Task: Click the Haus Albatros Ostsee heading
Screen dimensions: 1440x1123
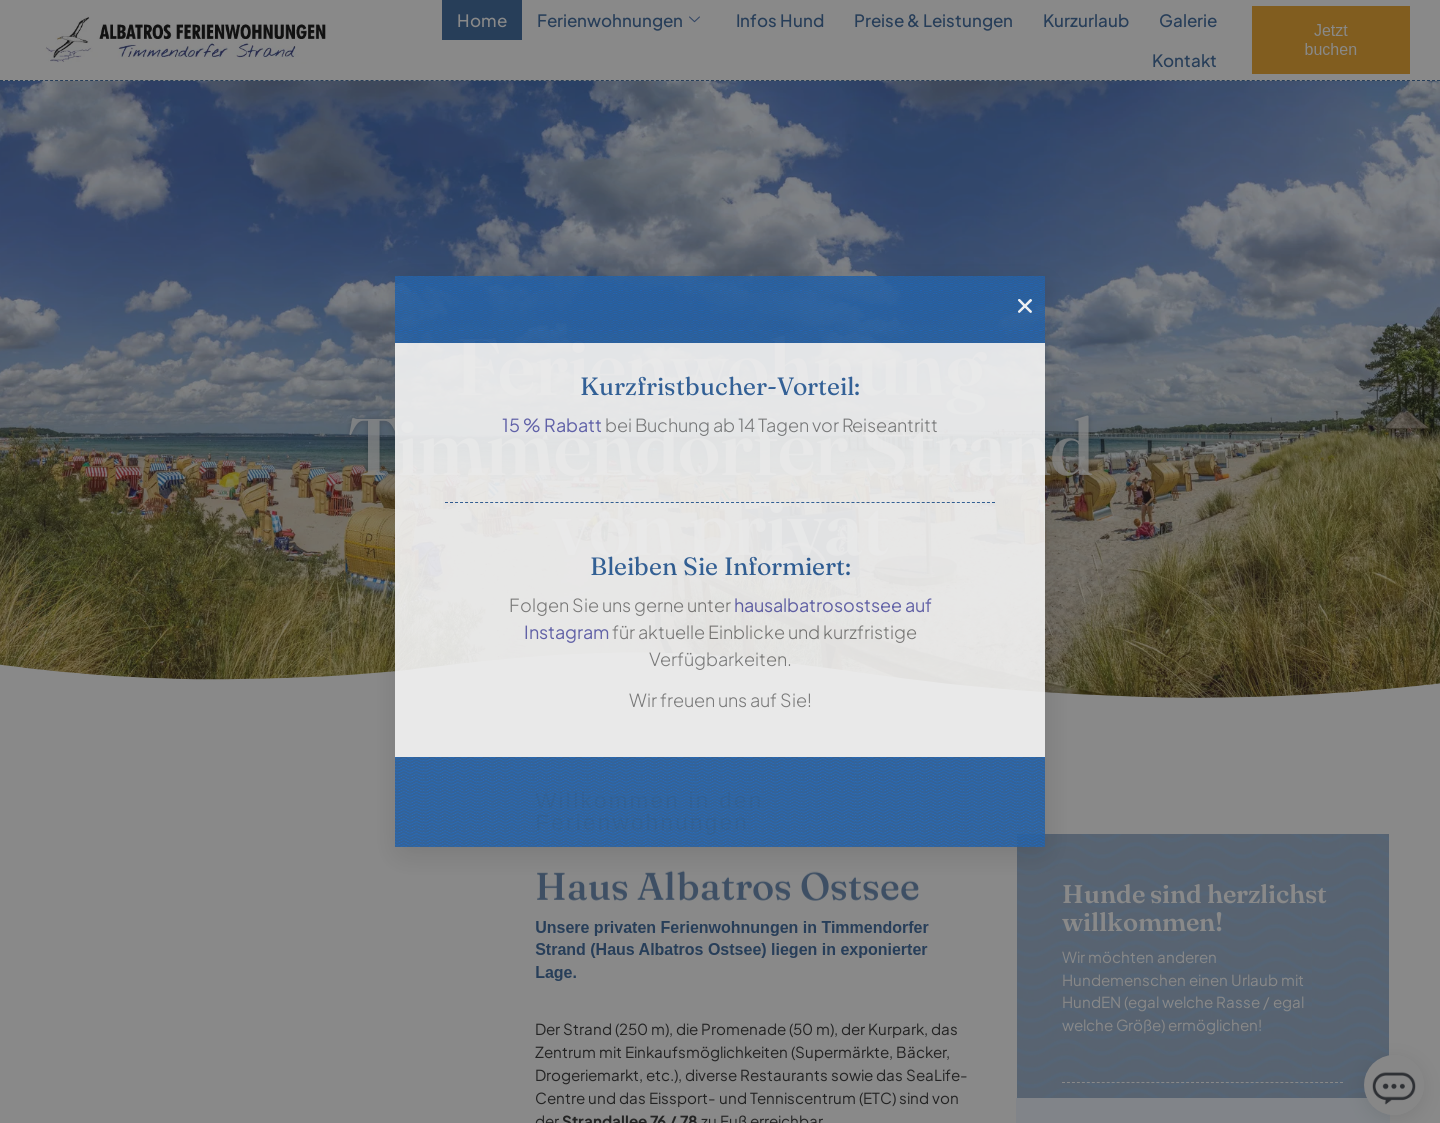Action: pos(727,887)
